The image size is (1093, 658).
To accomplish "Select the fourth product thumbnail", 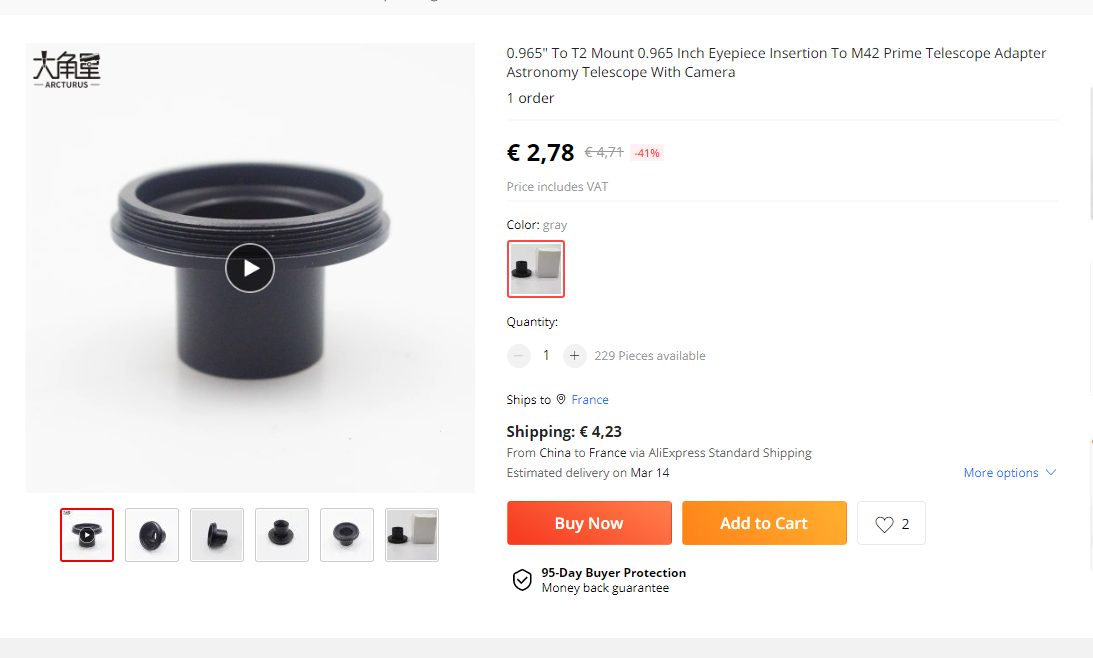I will point(282,535).
